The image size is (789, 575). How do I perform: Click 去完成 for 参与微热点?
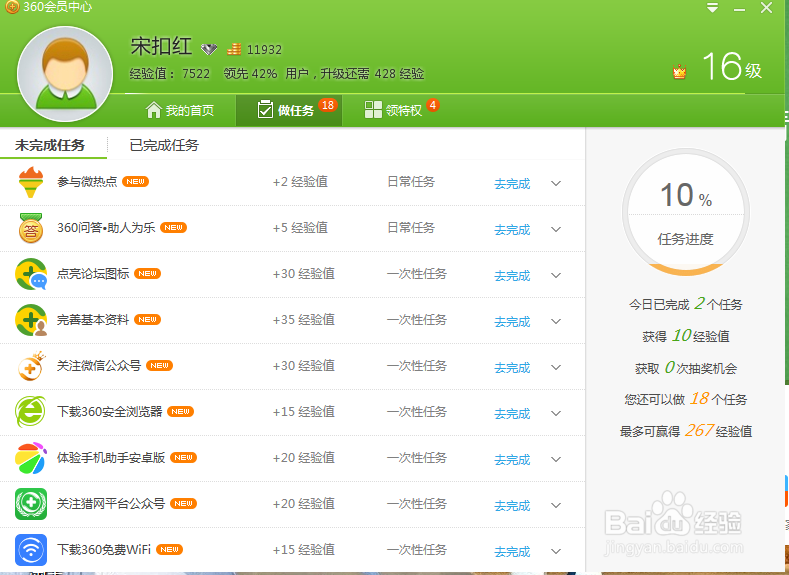[512, 184]
